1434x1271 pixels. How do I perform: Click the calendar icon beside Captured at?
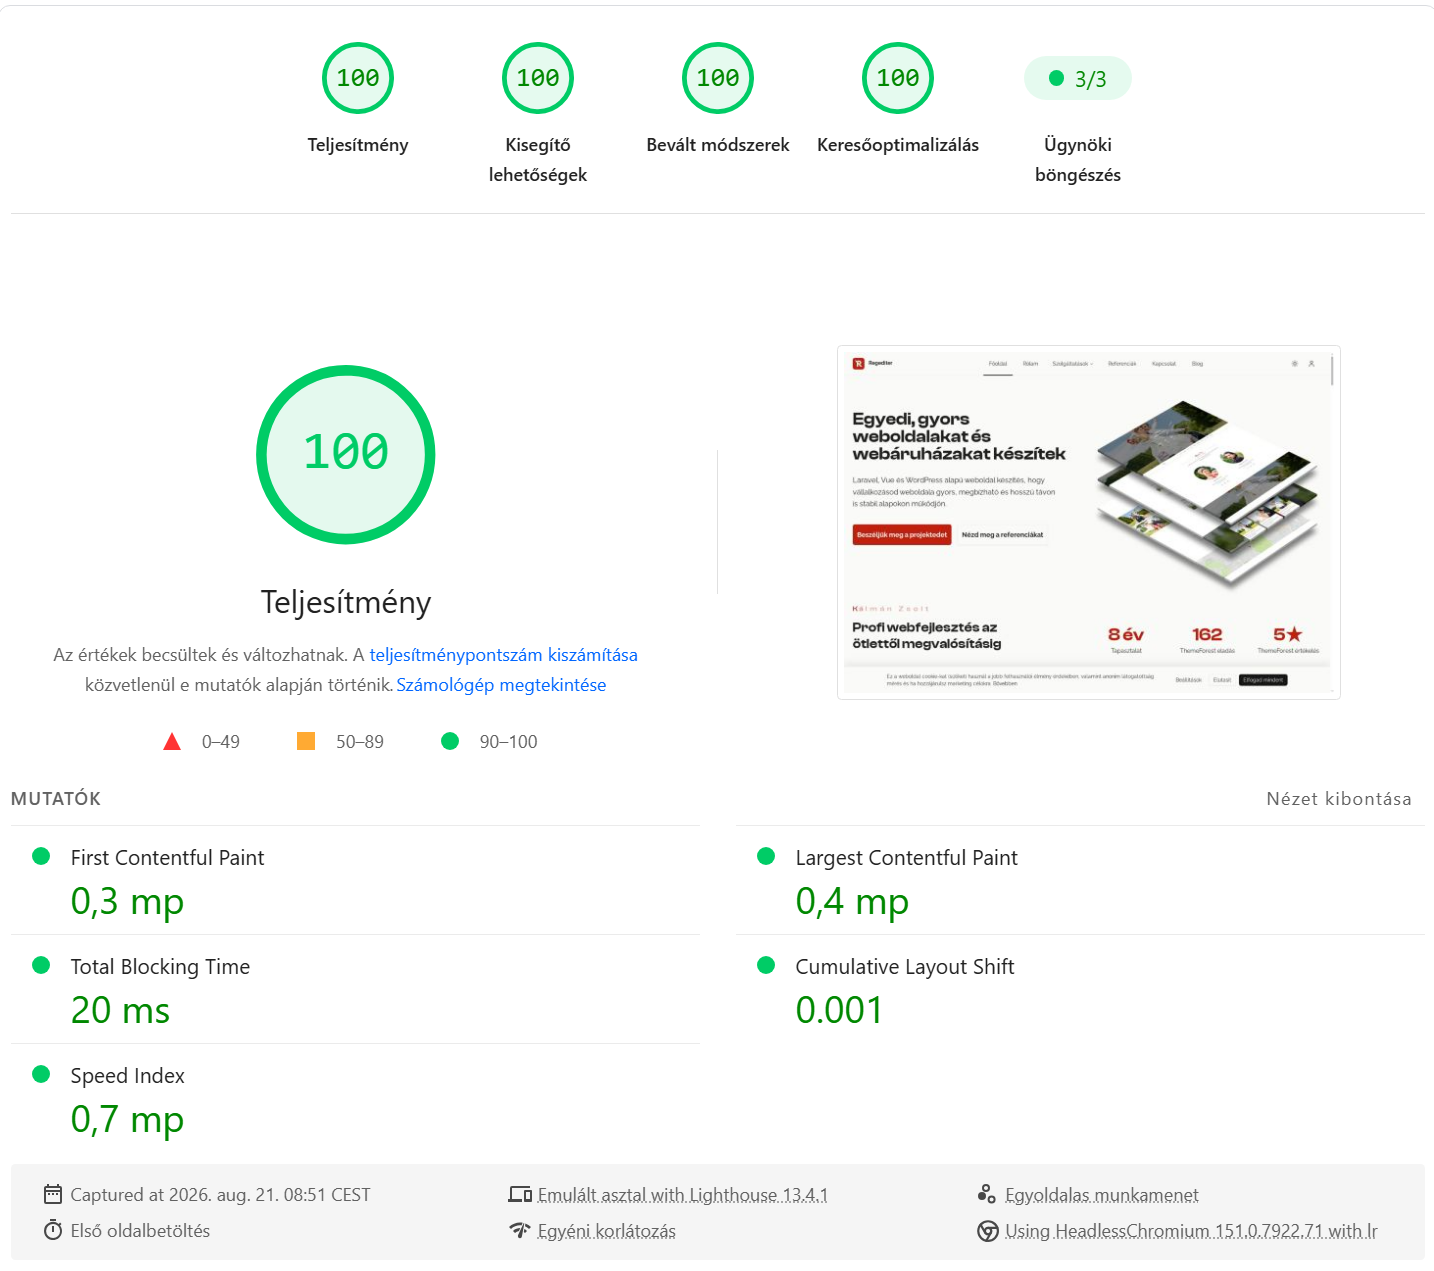point(53,1194)
